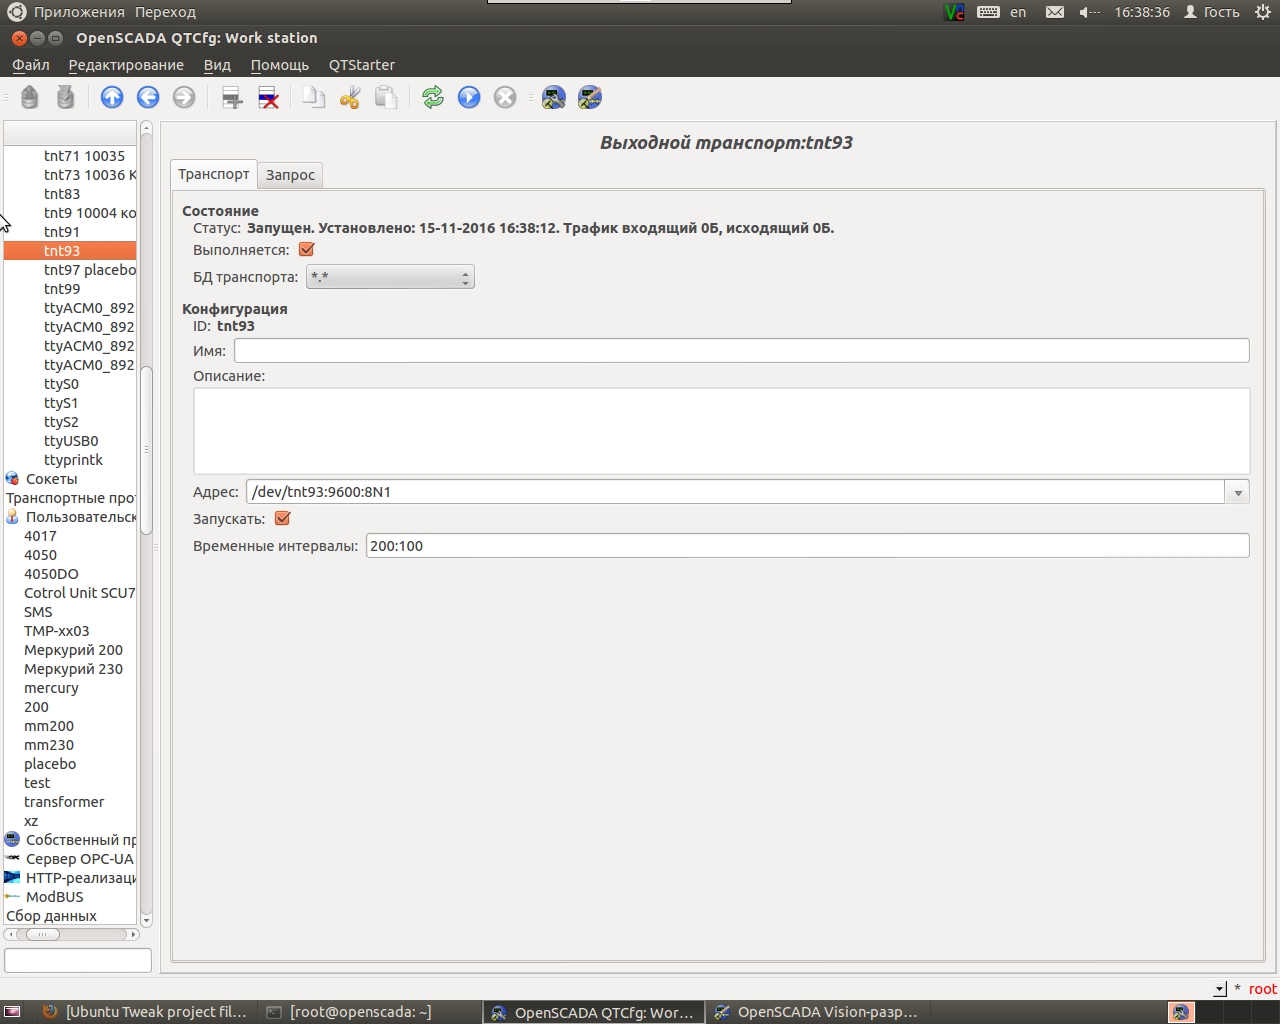Click the Временные интервалы input field
The width and height of the screenshot is (1280, 1024).
click(808, 546)
